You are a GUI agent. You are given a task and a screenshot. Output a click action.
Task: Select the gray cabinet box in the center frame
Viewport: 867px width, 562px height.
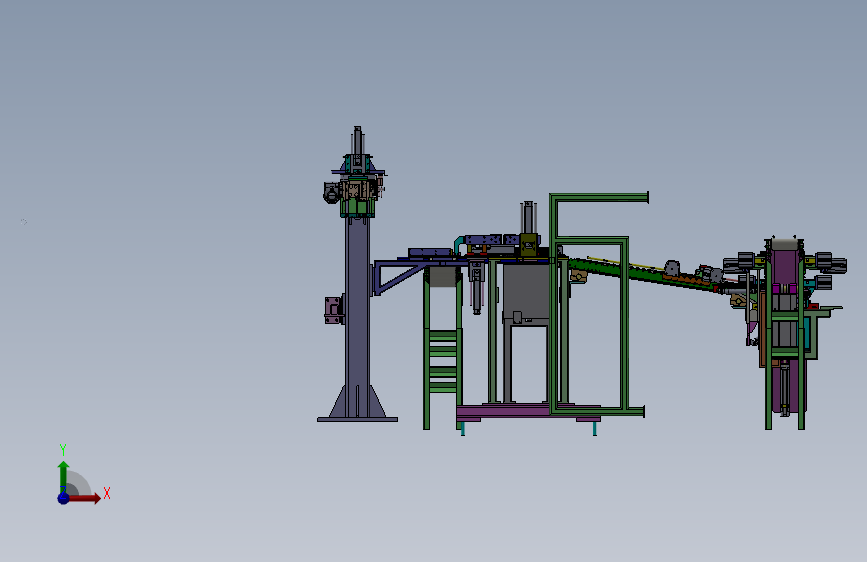click(x=526, y=293)
